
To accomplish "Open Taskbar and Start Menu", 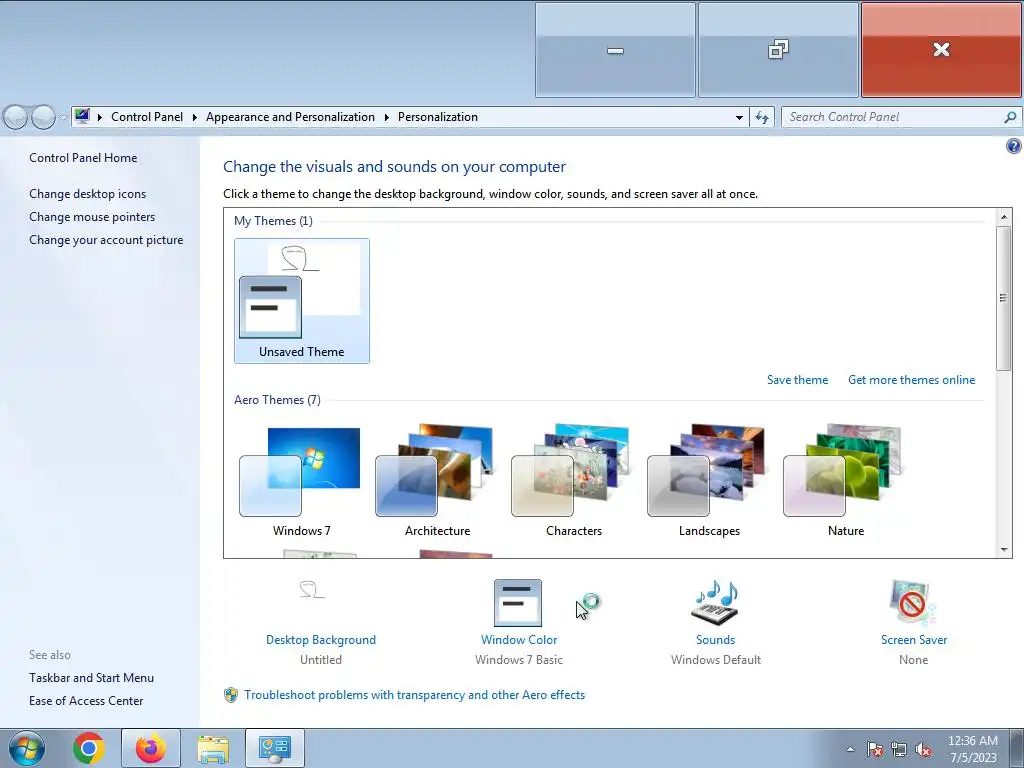I will click(x=91, y=678).
